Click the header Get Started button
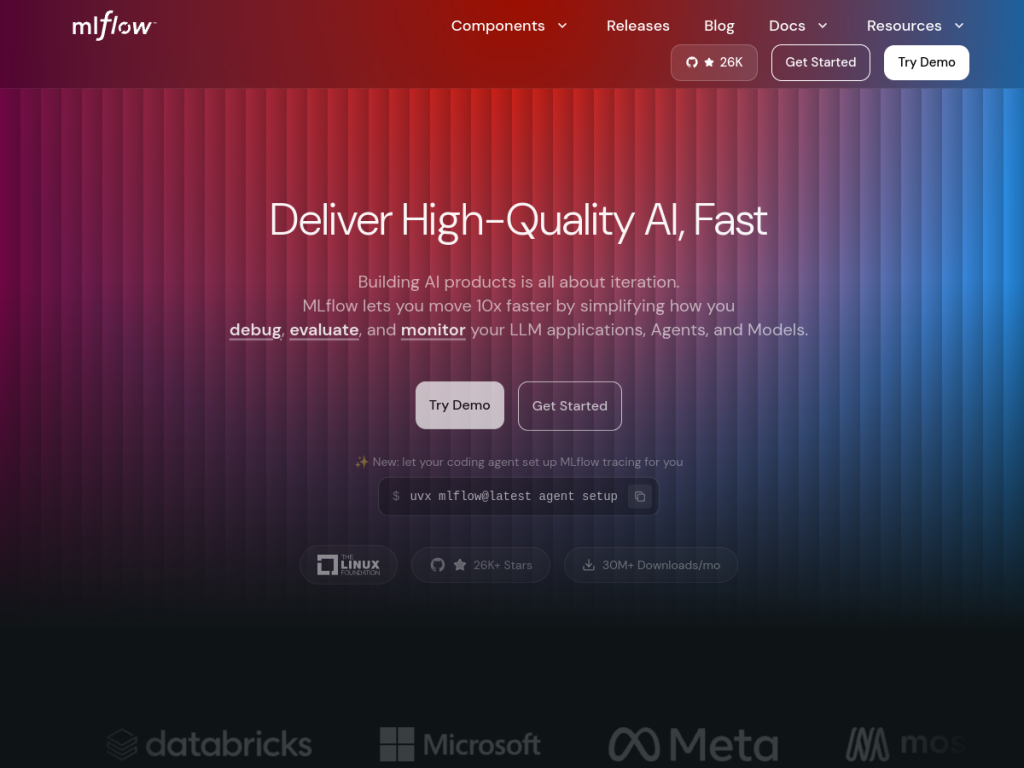1024x768 pixels. [x=820, y=63]
